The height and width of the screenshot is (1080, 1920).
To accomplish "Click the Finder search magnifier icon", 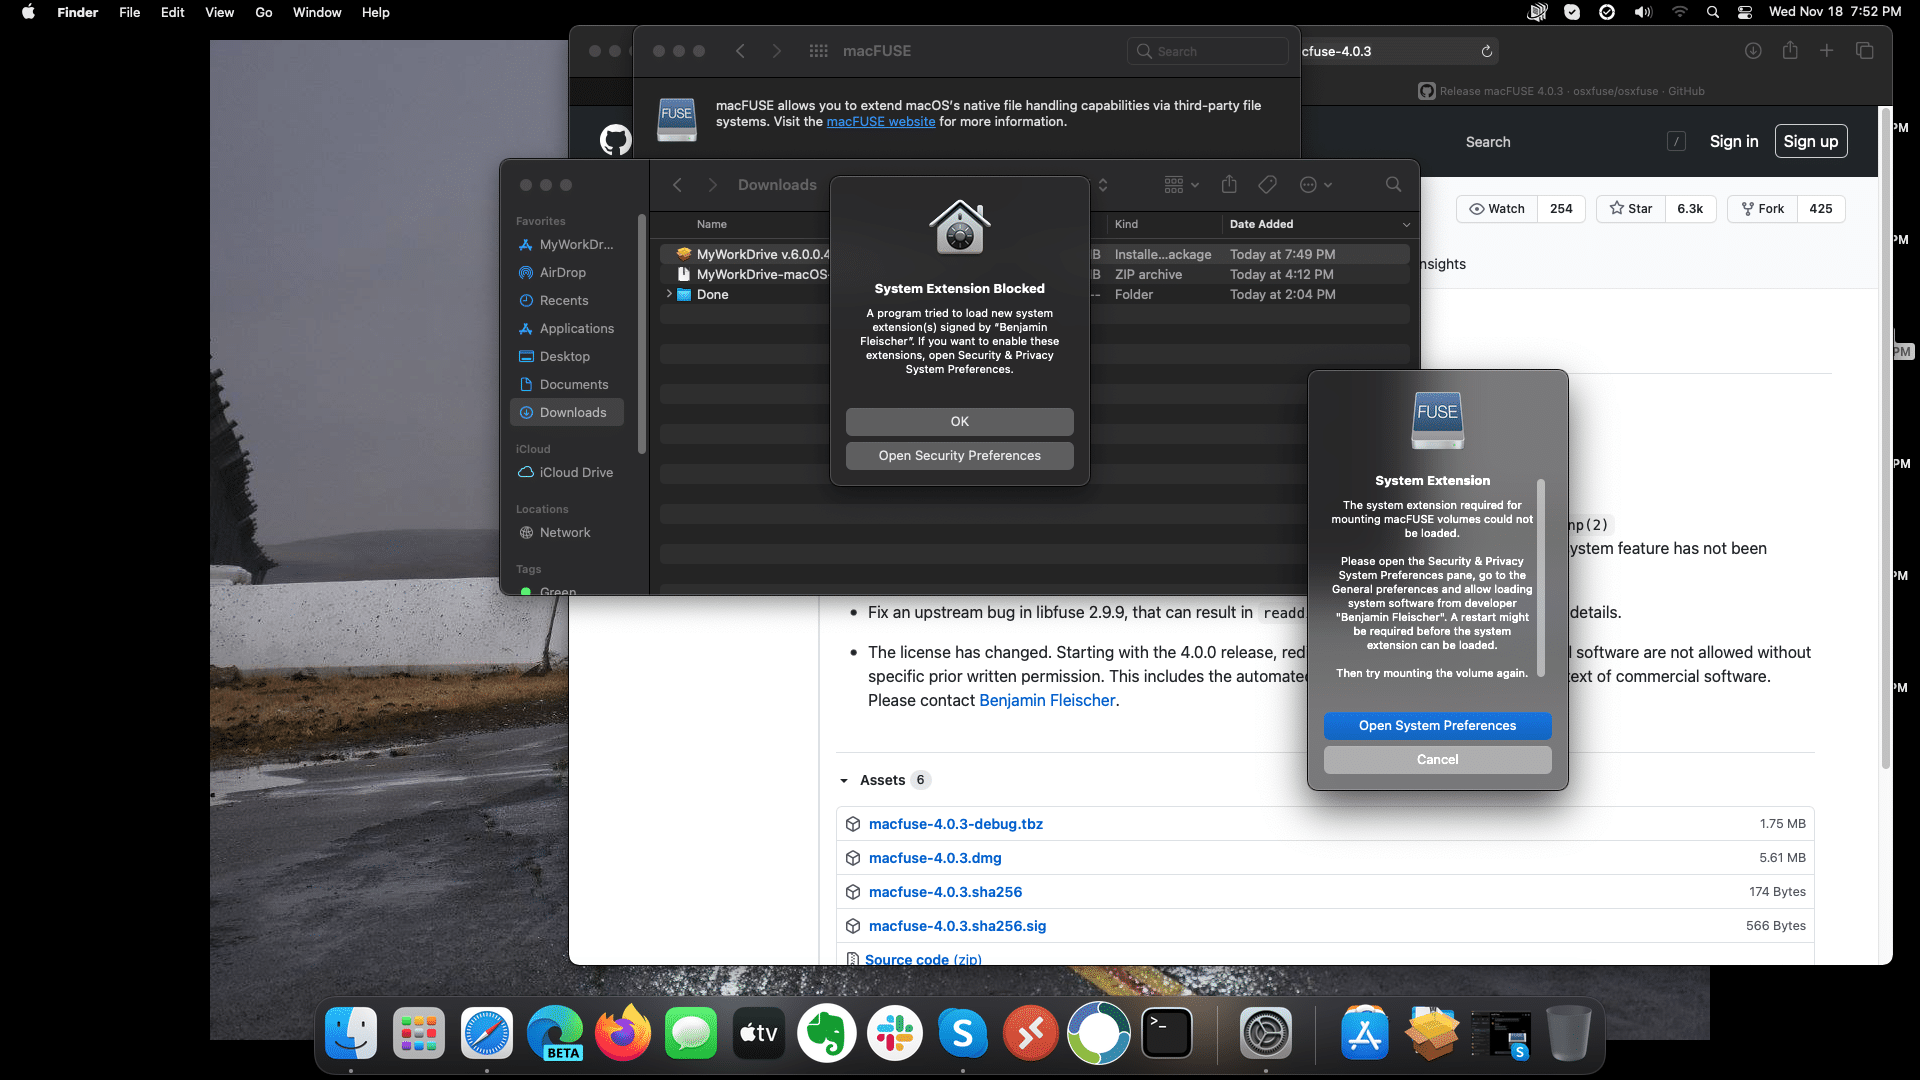I will tap(1393, 185).
